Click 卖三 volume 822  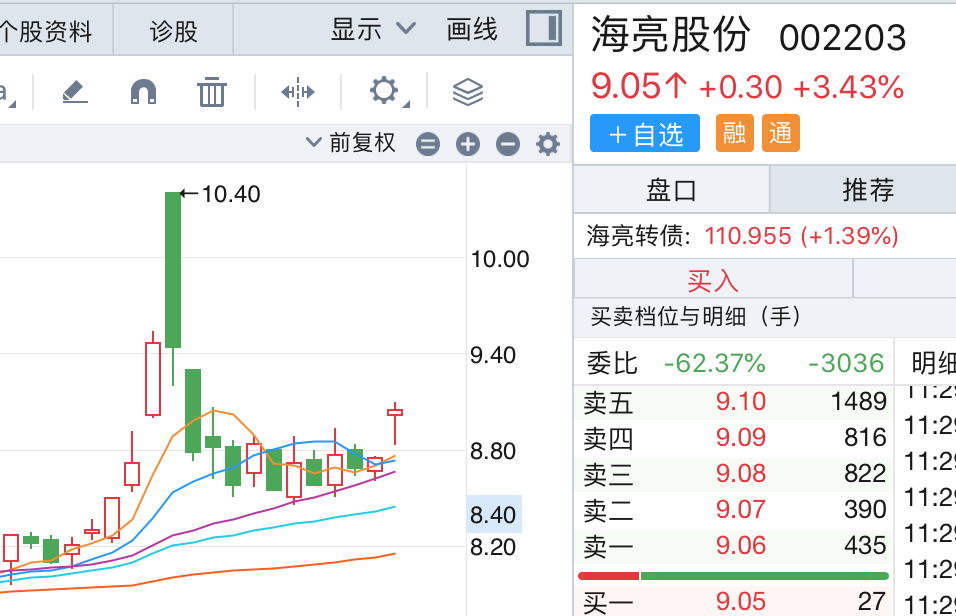pyautogui.click(x=865, y=473)
